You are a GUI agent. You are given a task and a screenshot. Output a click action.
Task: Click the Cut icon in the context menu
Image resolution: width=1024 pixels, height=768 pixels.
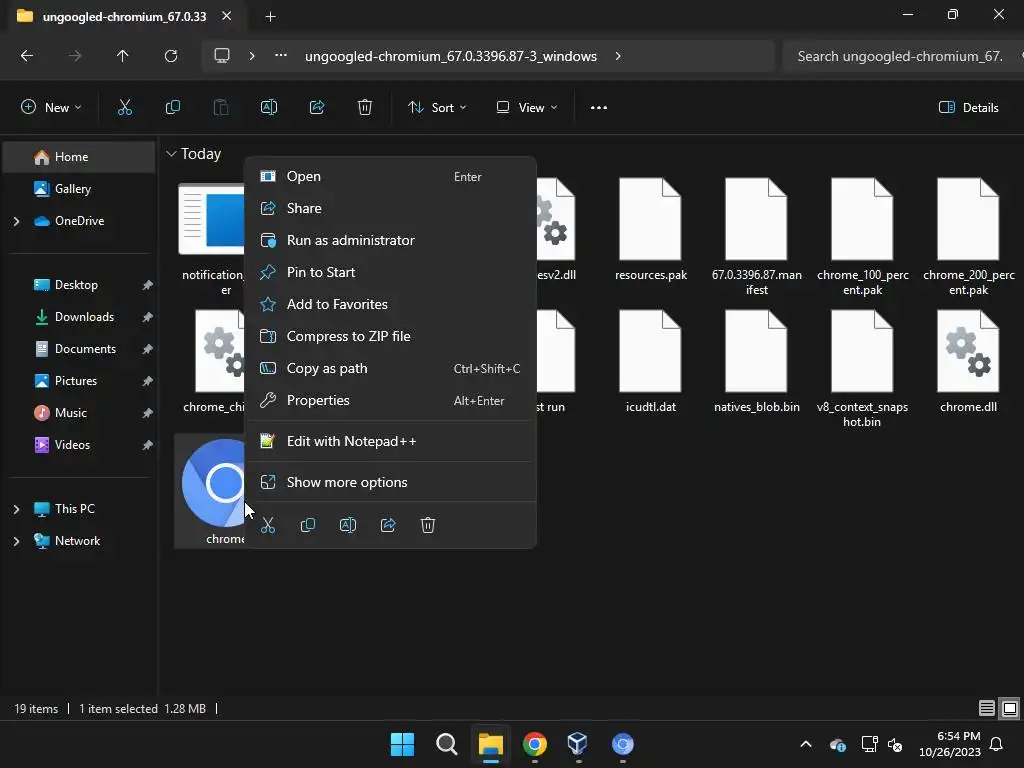(x=268, y=525)
